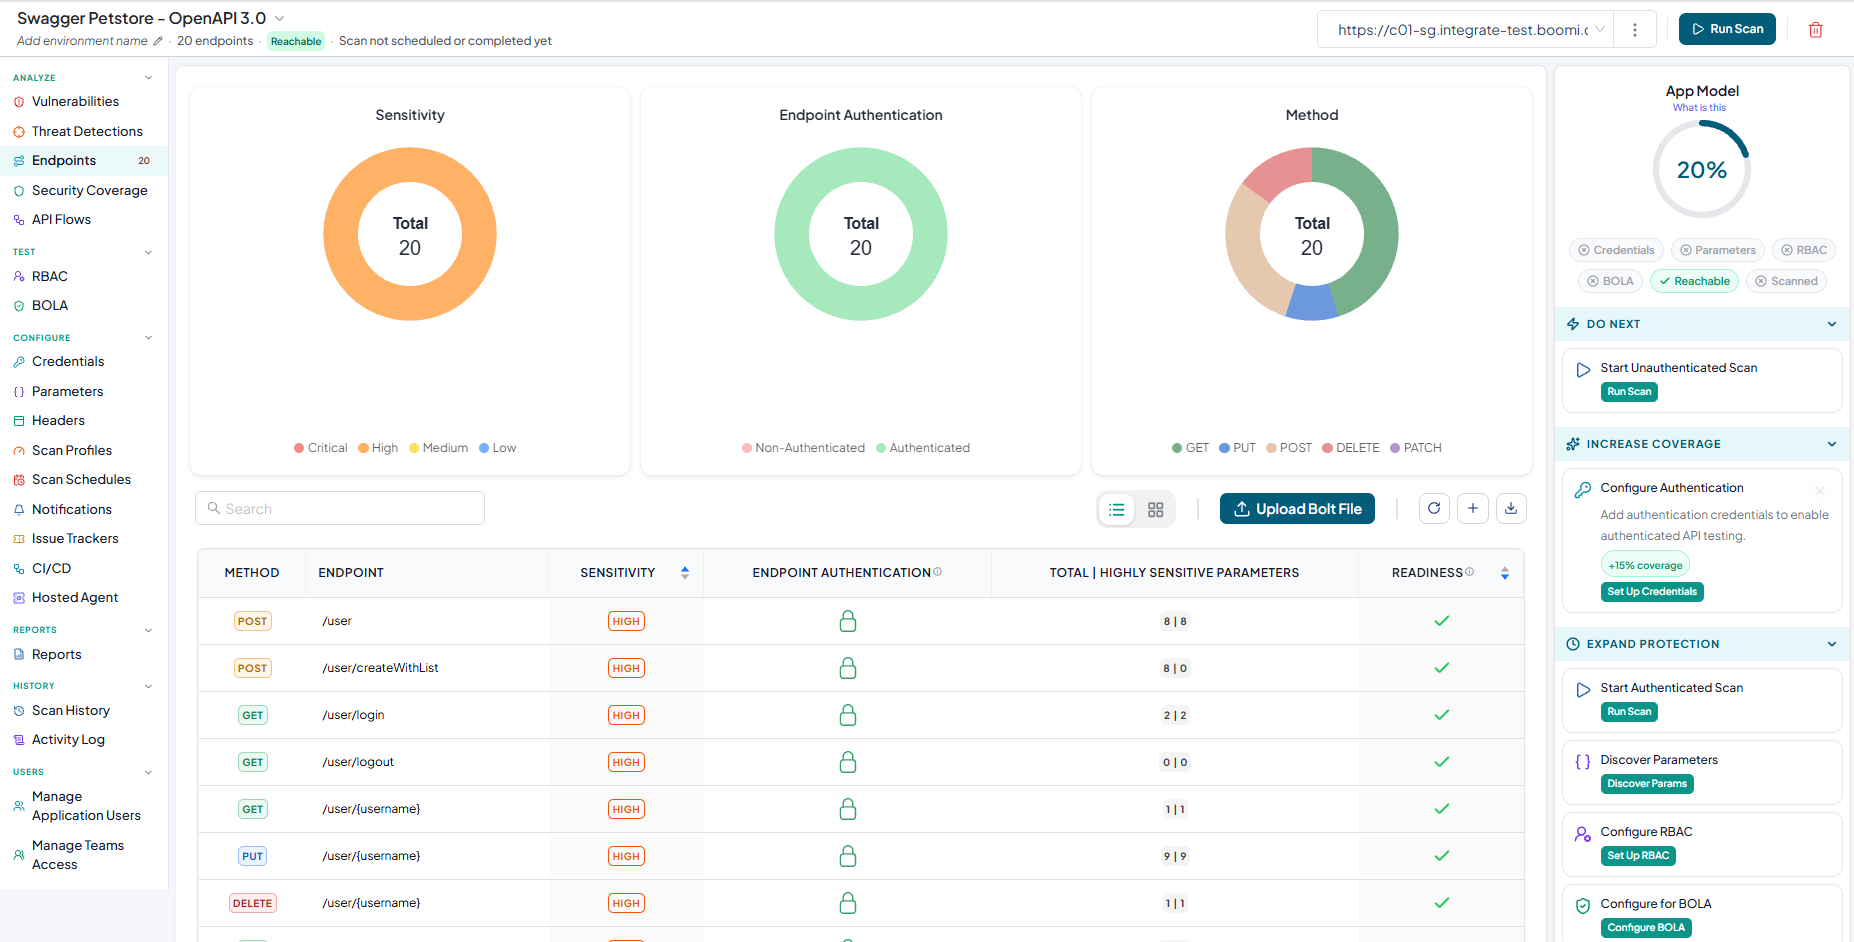
Task: Click the Upload Bolt File button
Action: (x=1298, y=509)
